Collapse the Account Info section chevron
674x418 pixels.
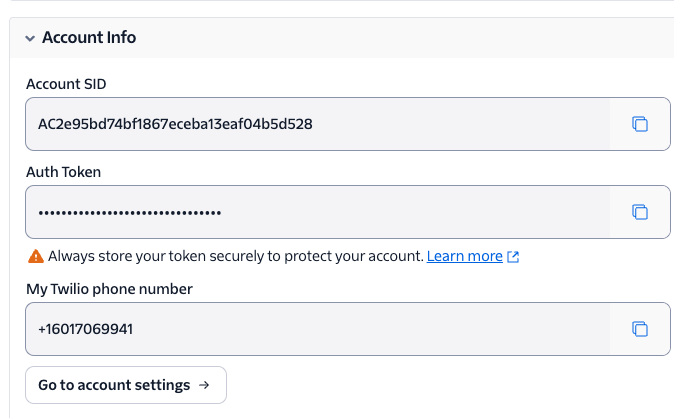tap(30, 38)
